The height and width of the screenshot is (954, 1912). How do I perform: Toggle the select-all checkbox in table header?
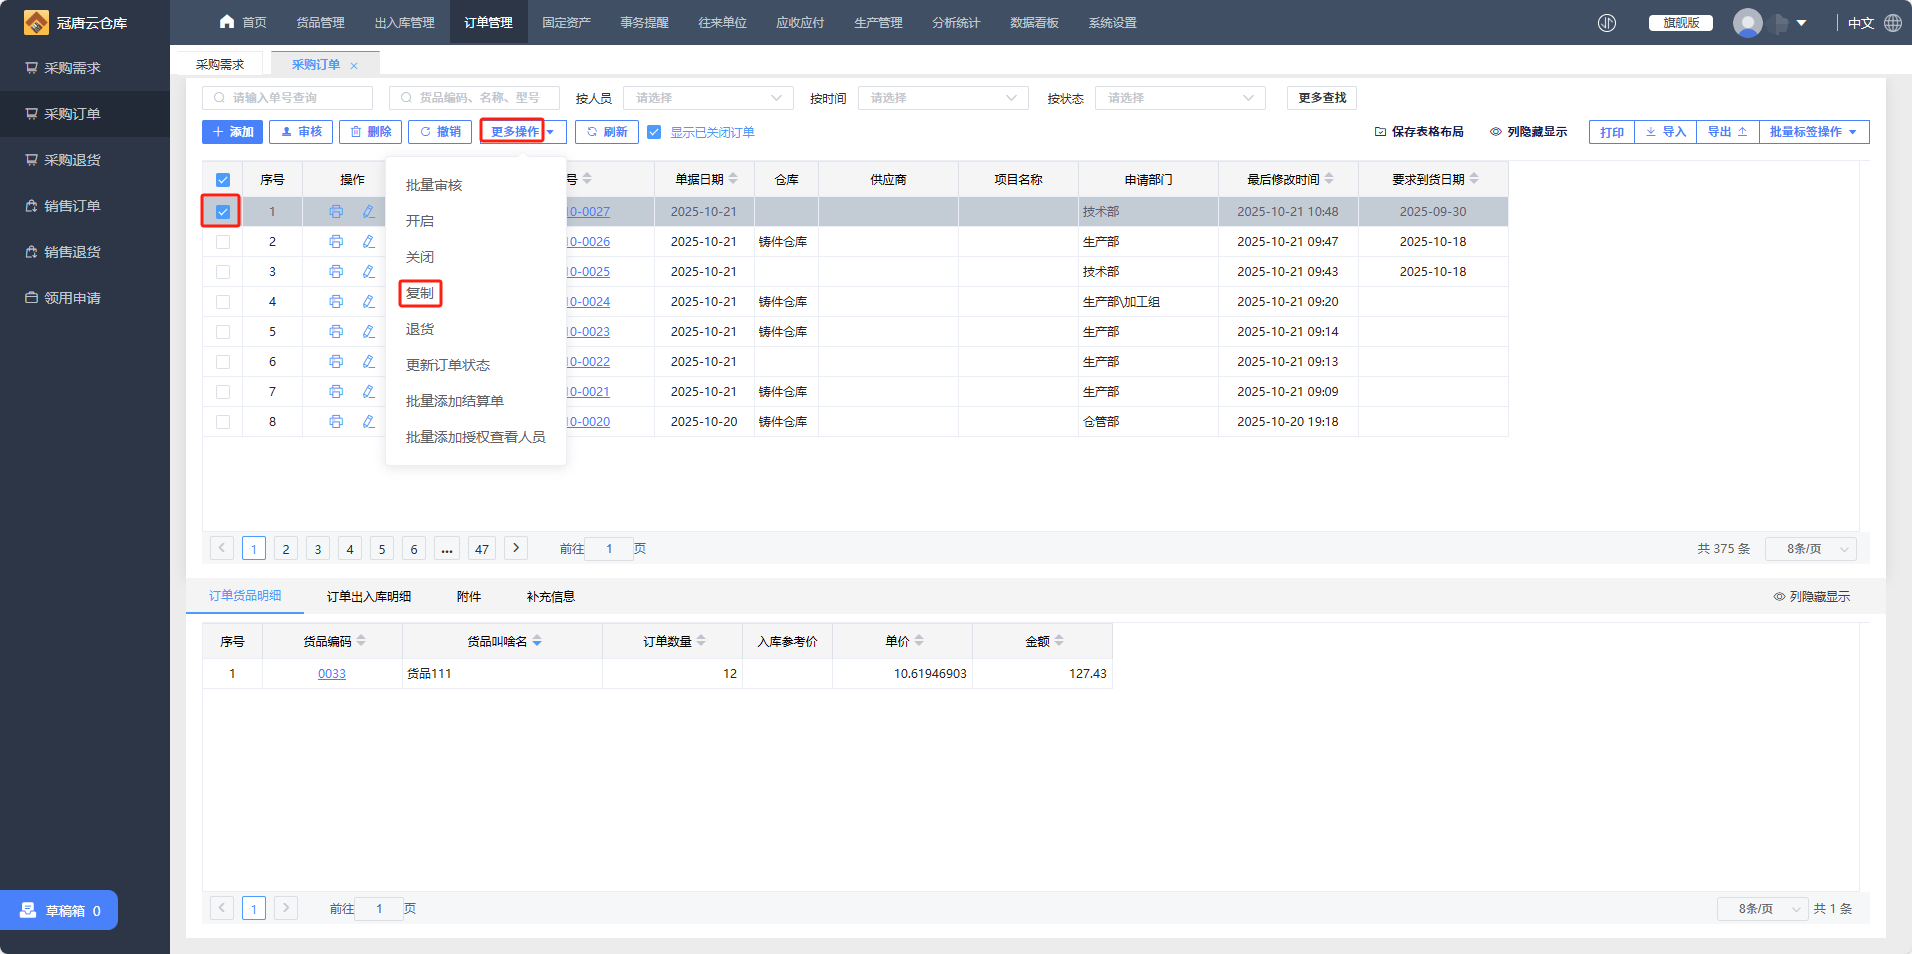click(223, 180)
